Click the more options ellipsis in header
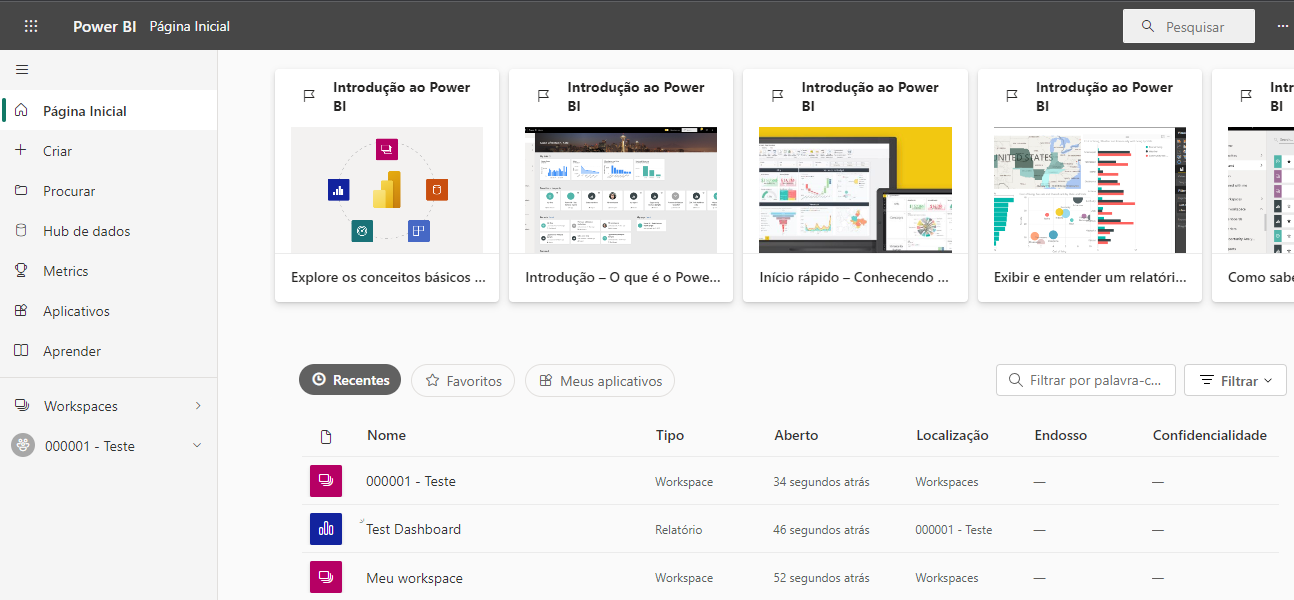The image size is (1294, 600). click(x=1282, y=27)
